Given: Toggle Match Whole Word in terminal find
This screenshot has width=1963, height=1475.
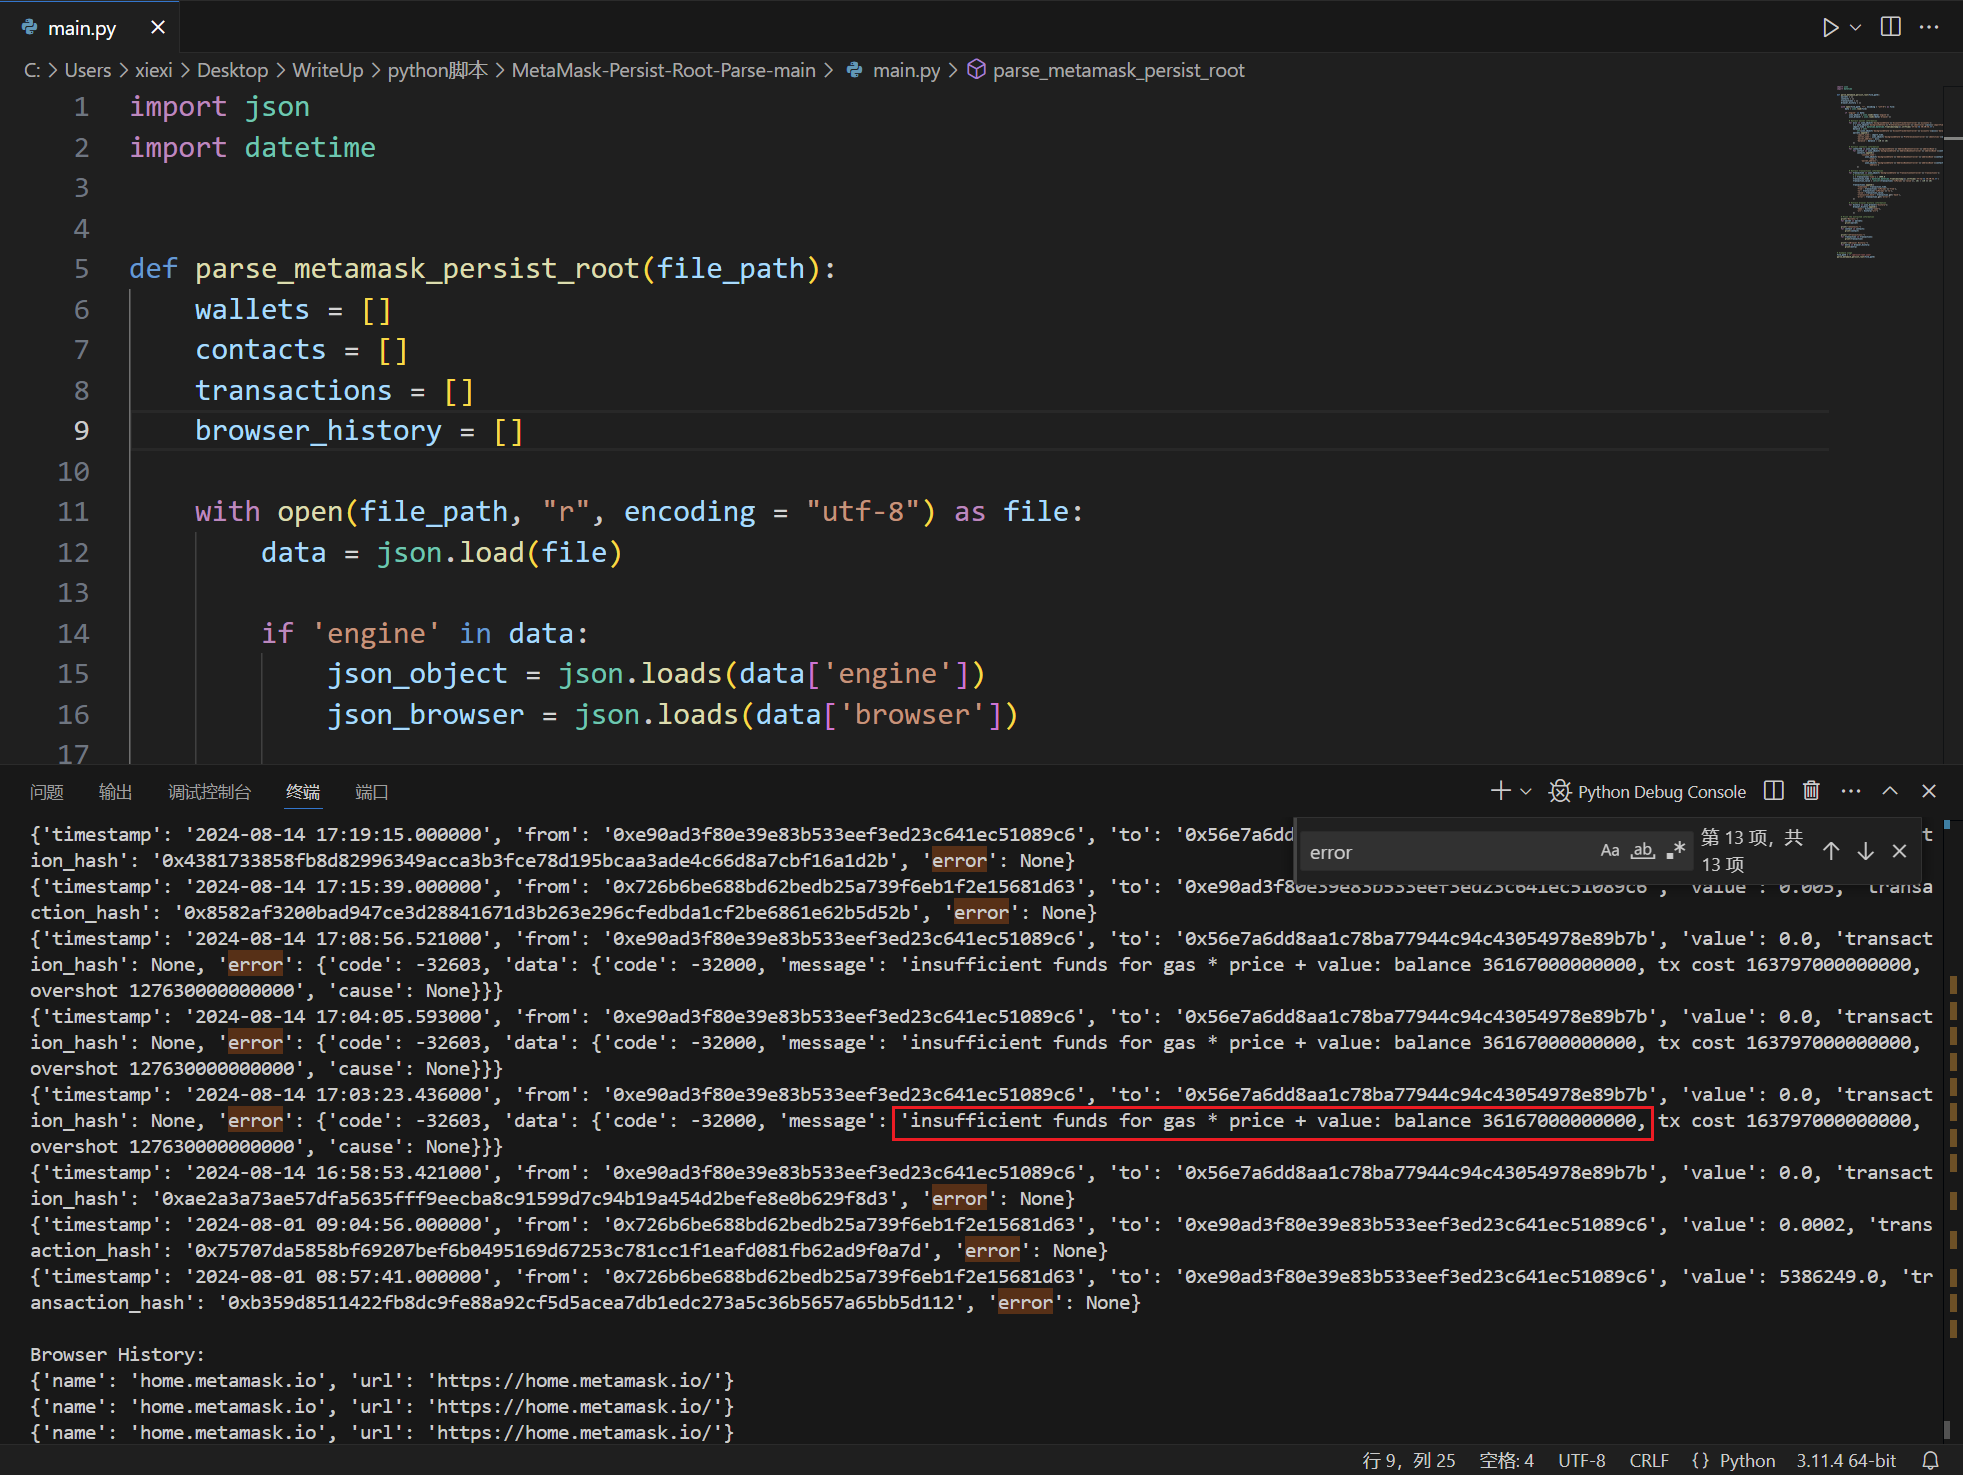Looking at the screenshot, I should coord(1643,851).
